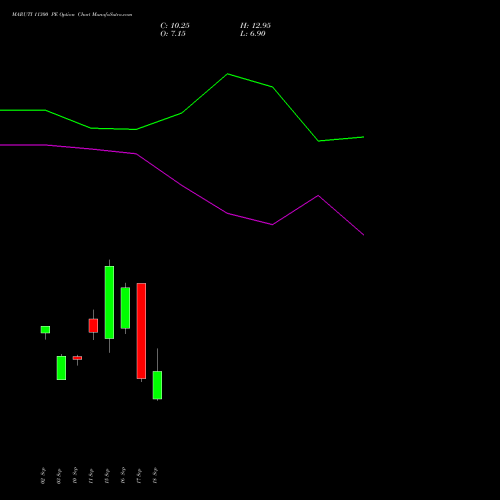Screen dimensions: 500x500
Task: Select the 18 Sep date label
Action: (x=155, y=476)
